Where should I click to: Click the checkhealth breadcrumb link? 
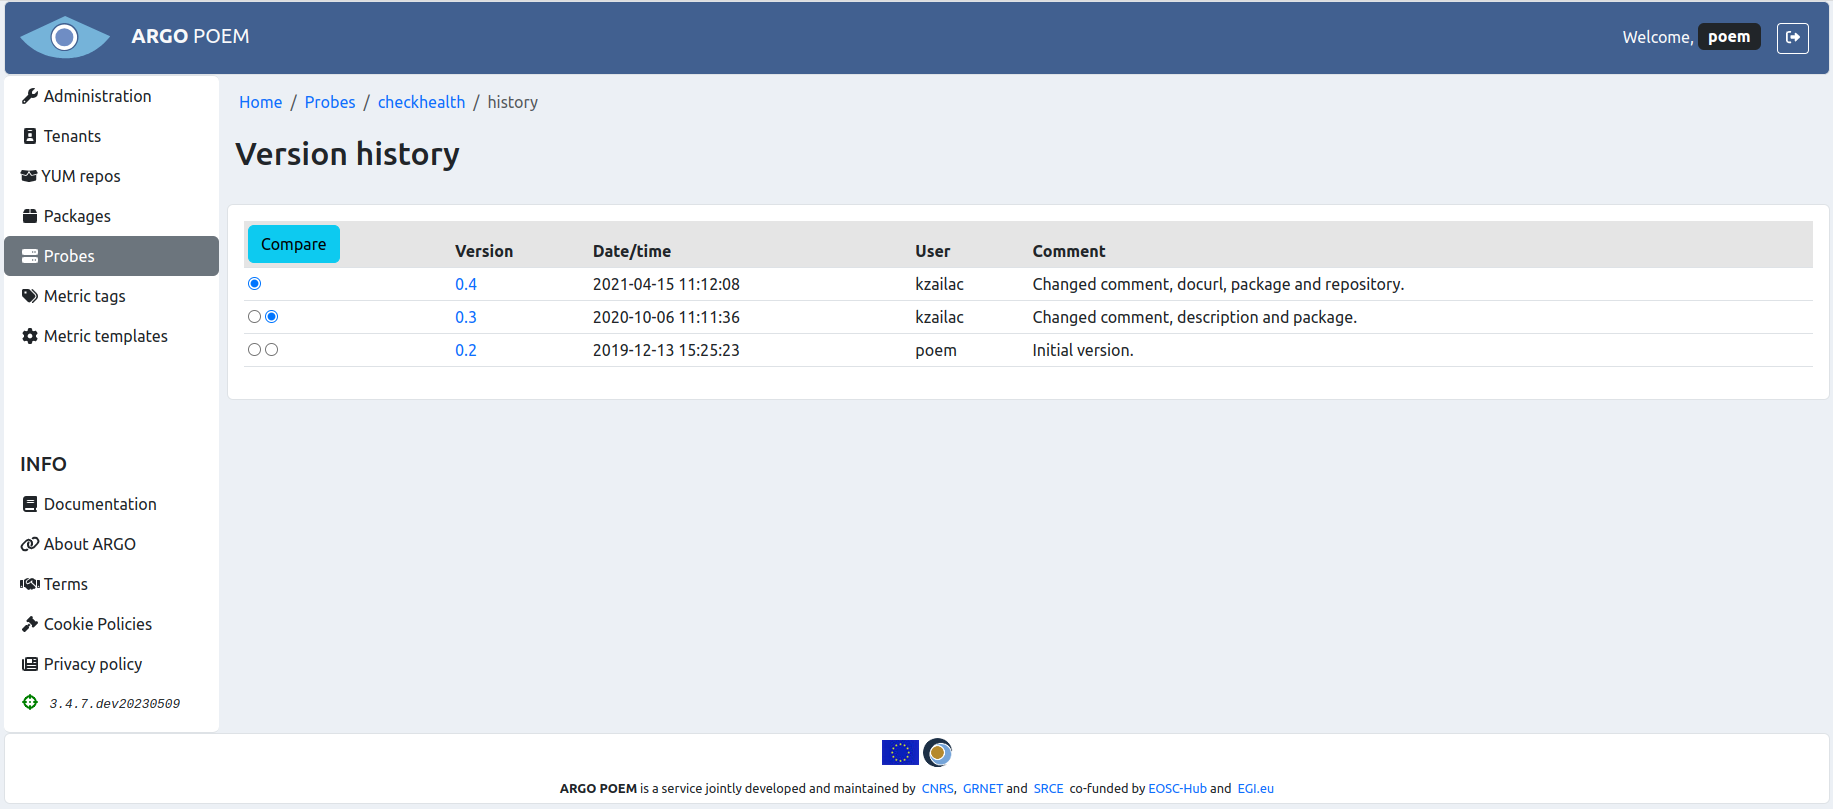coord(421,102)
